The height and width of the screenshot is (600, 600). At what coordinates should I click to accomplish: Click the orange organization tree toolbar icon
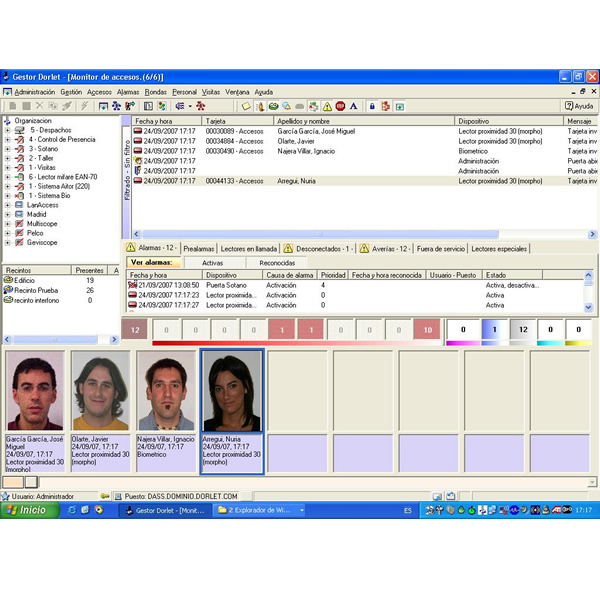point(385,106)
